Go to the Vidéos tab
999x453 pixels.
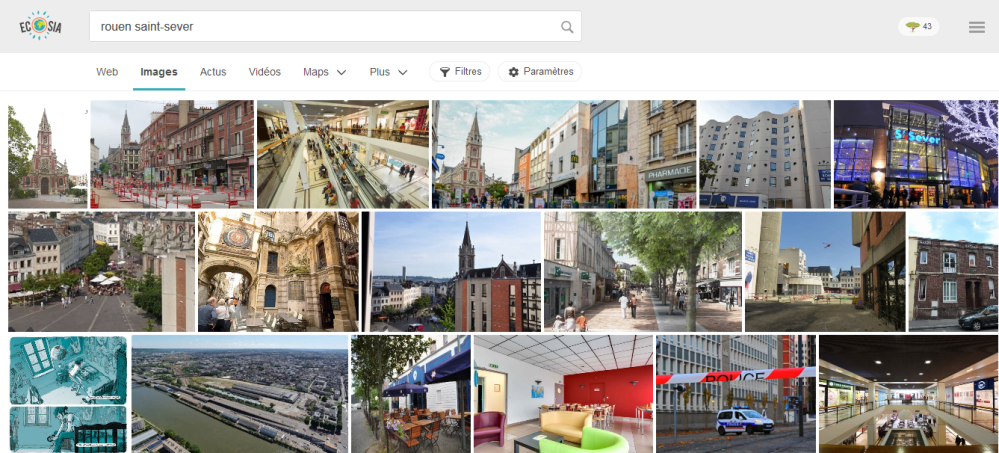click(264, 72)
